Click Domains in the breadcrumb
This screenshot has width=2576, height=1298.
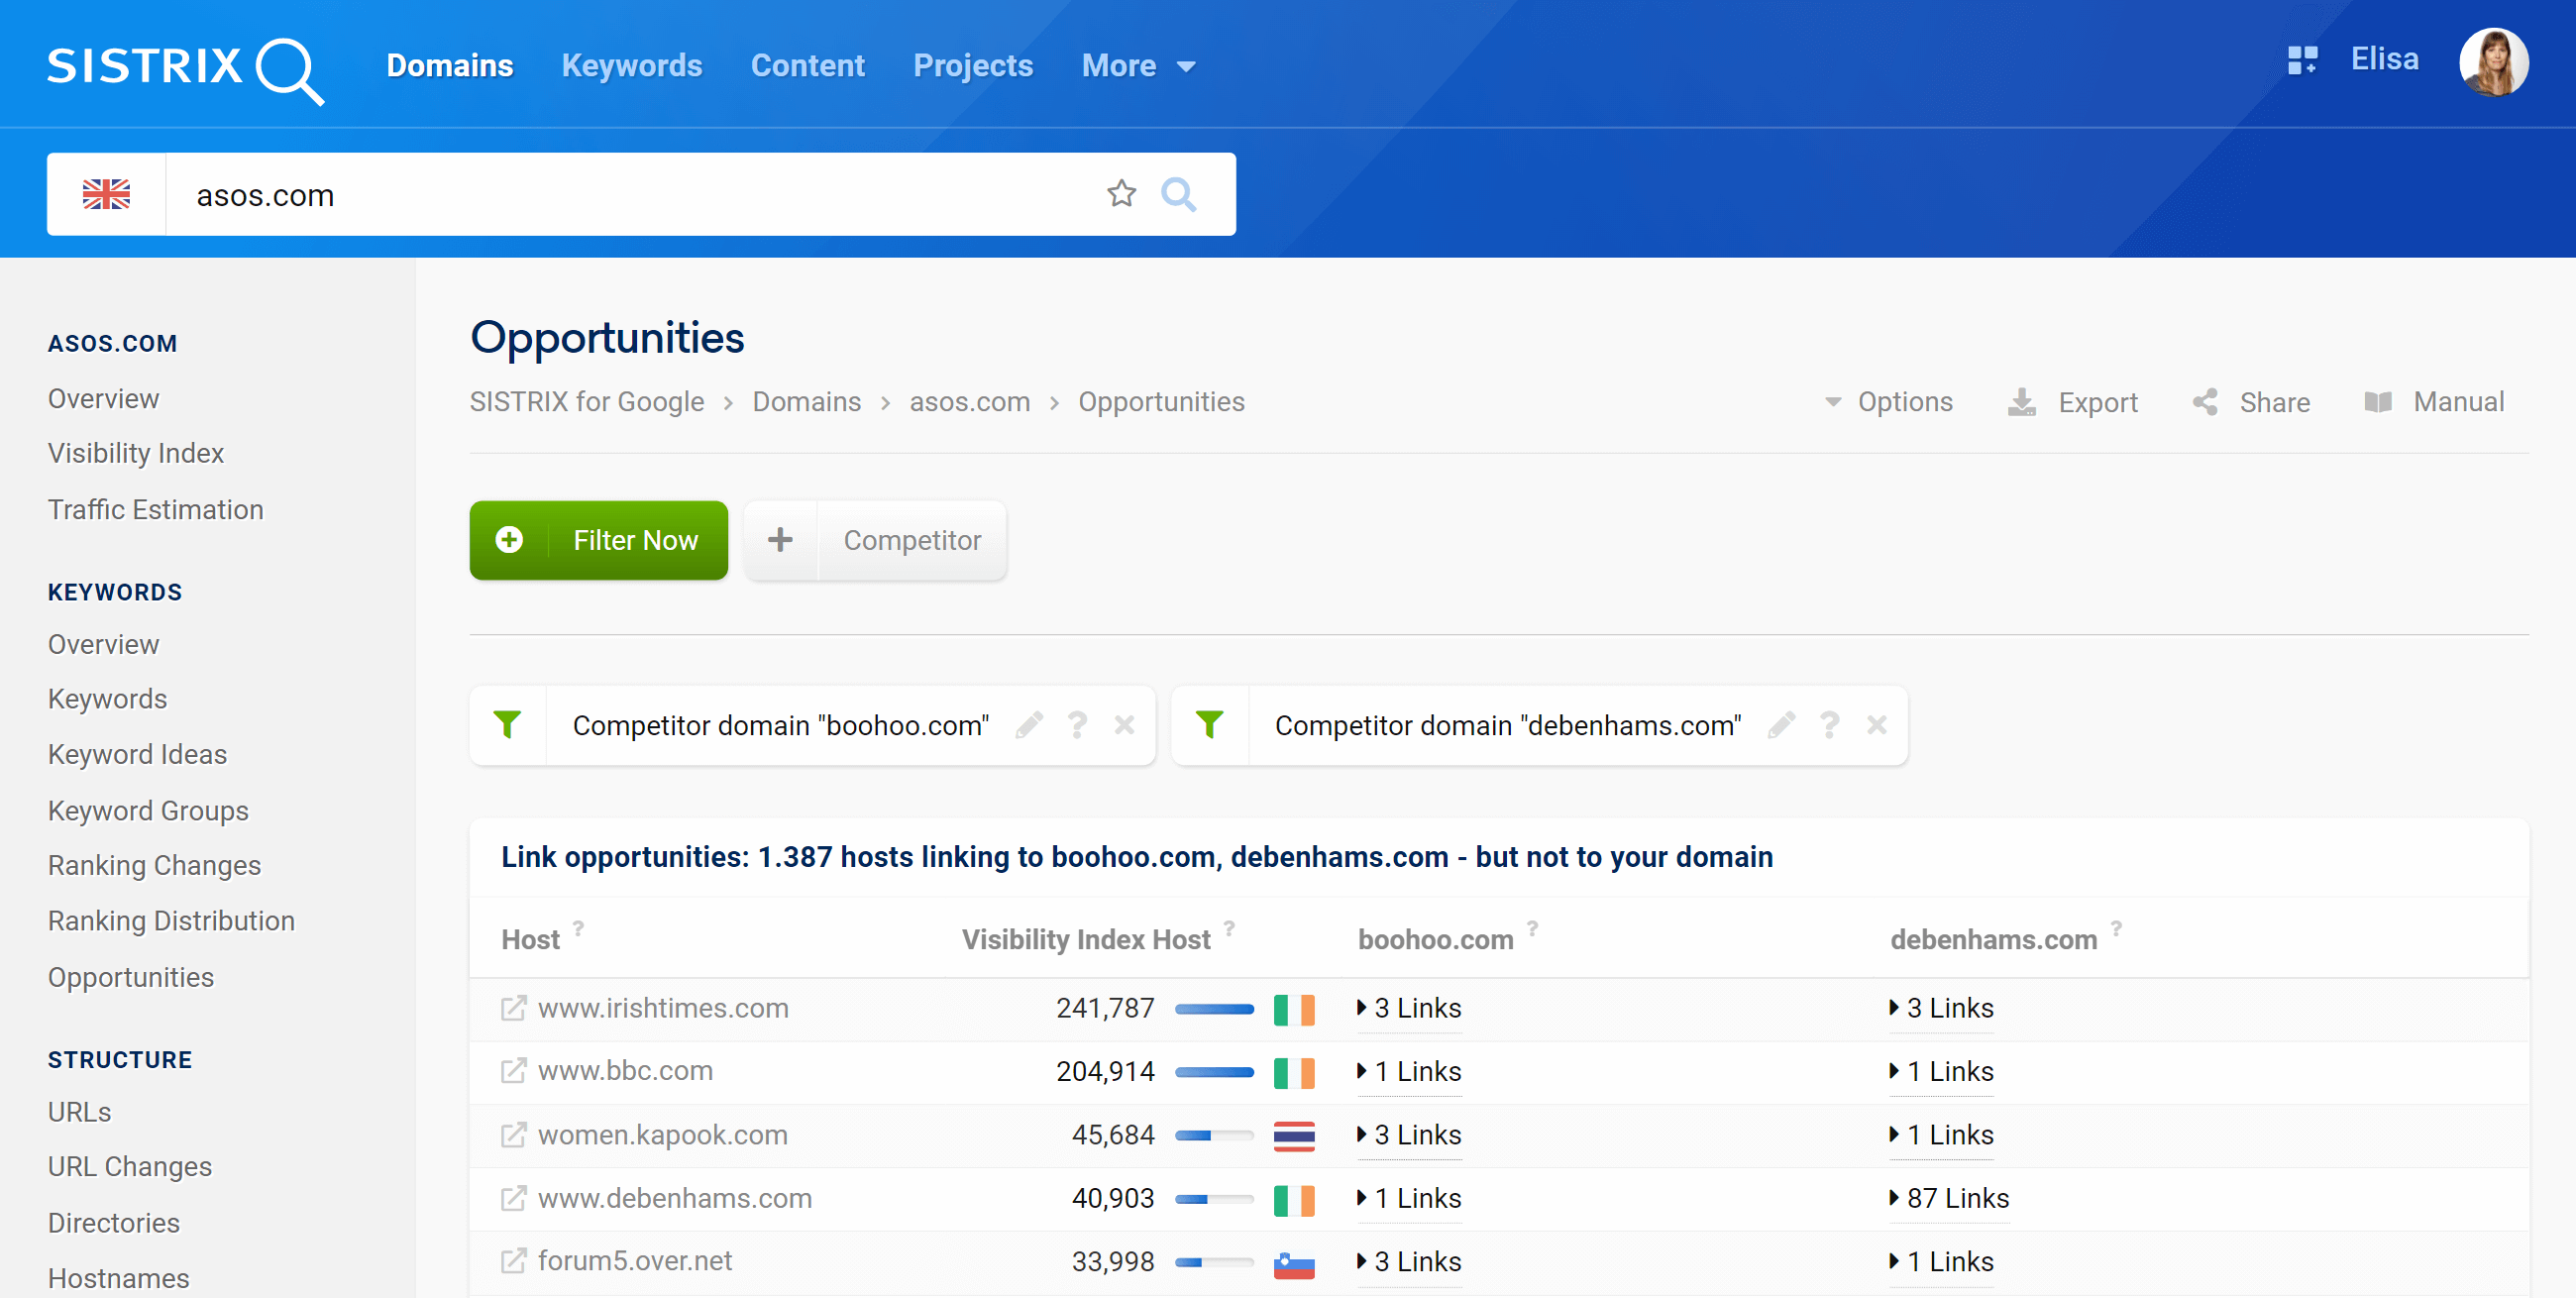(x=807, y=402)
